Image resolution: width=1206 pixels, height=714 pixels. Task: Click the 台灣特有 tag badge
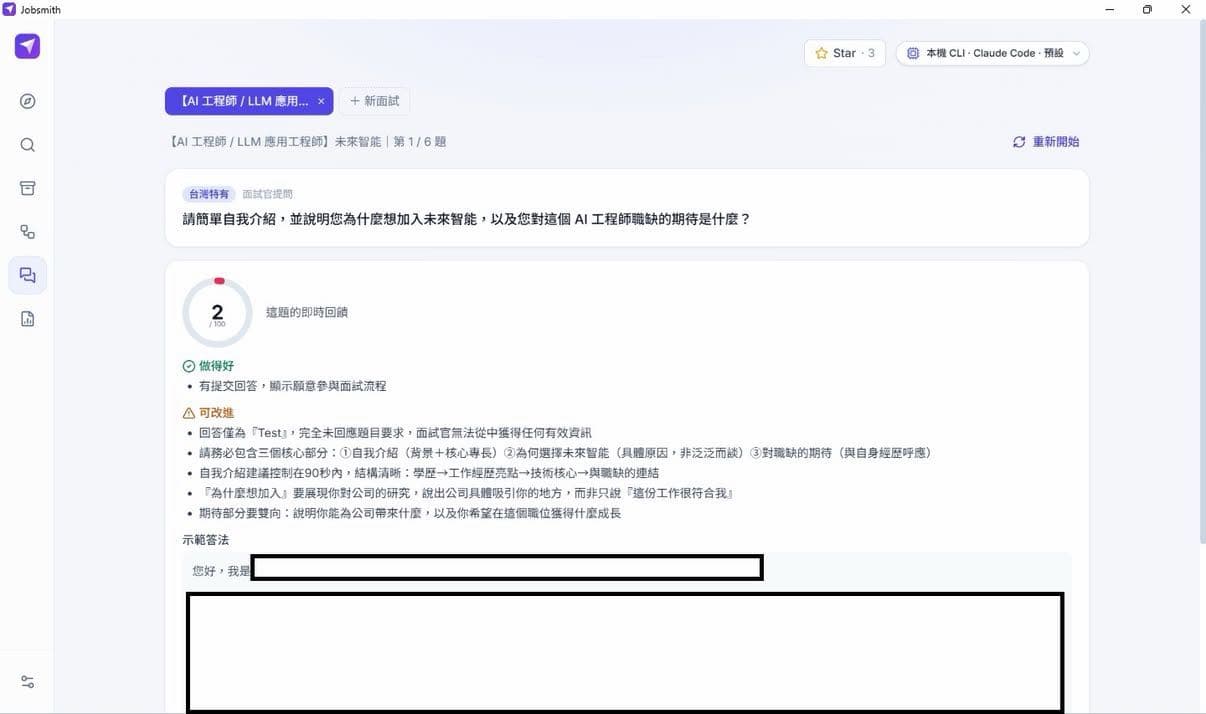pos(209,194)
